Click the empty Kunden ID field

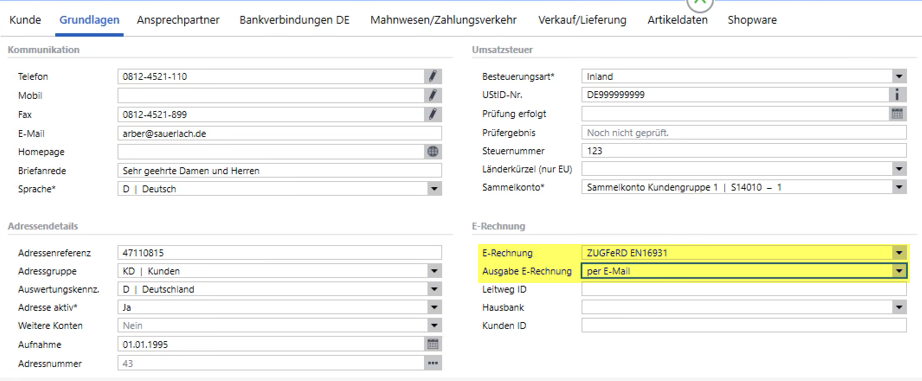[x=744, y=325]
